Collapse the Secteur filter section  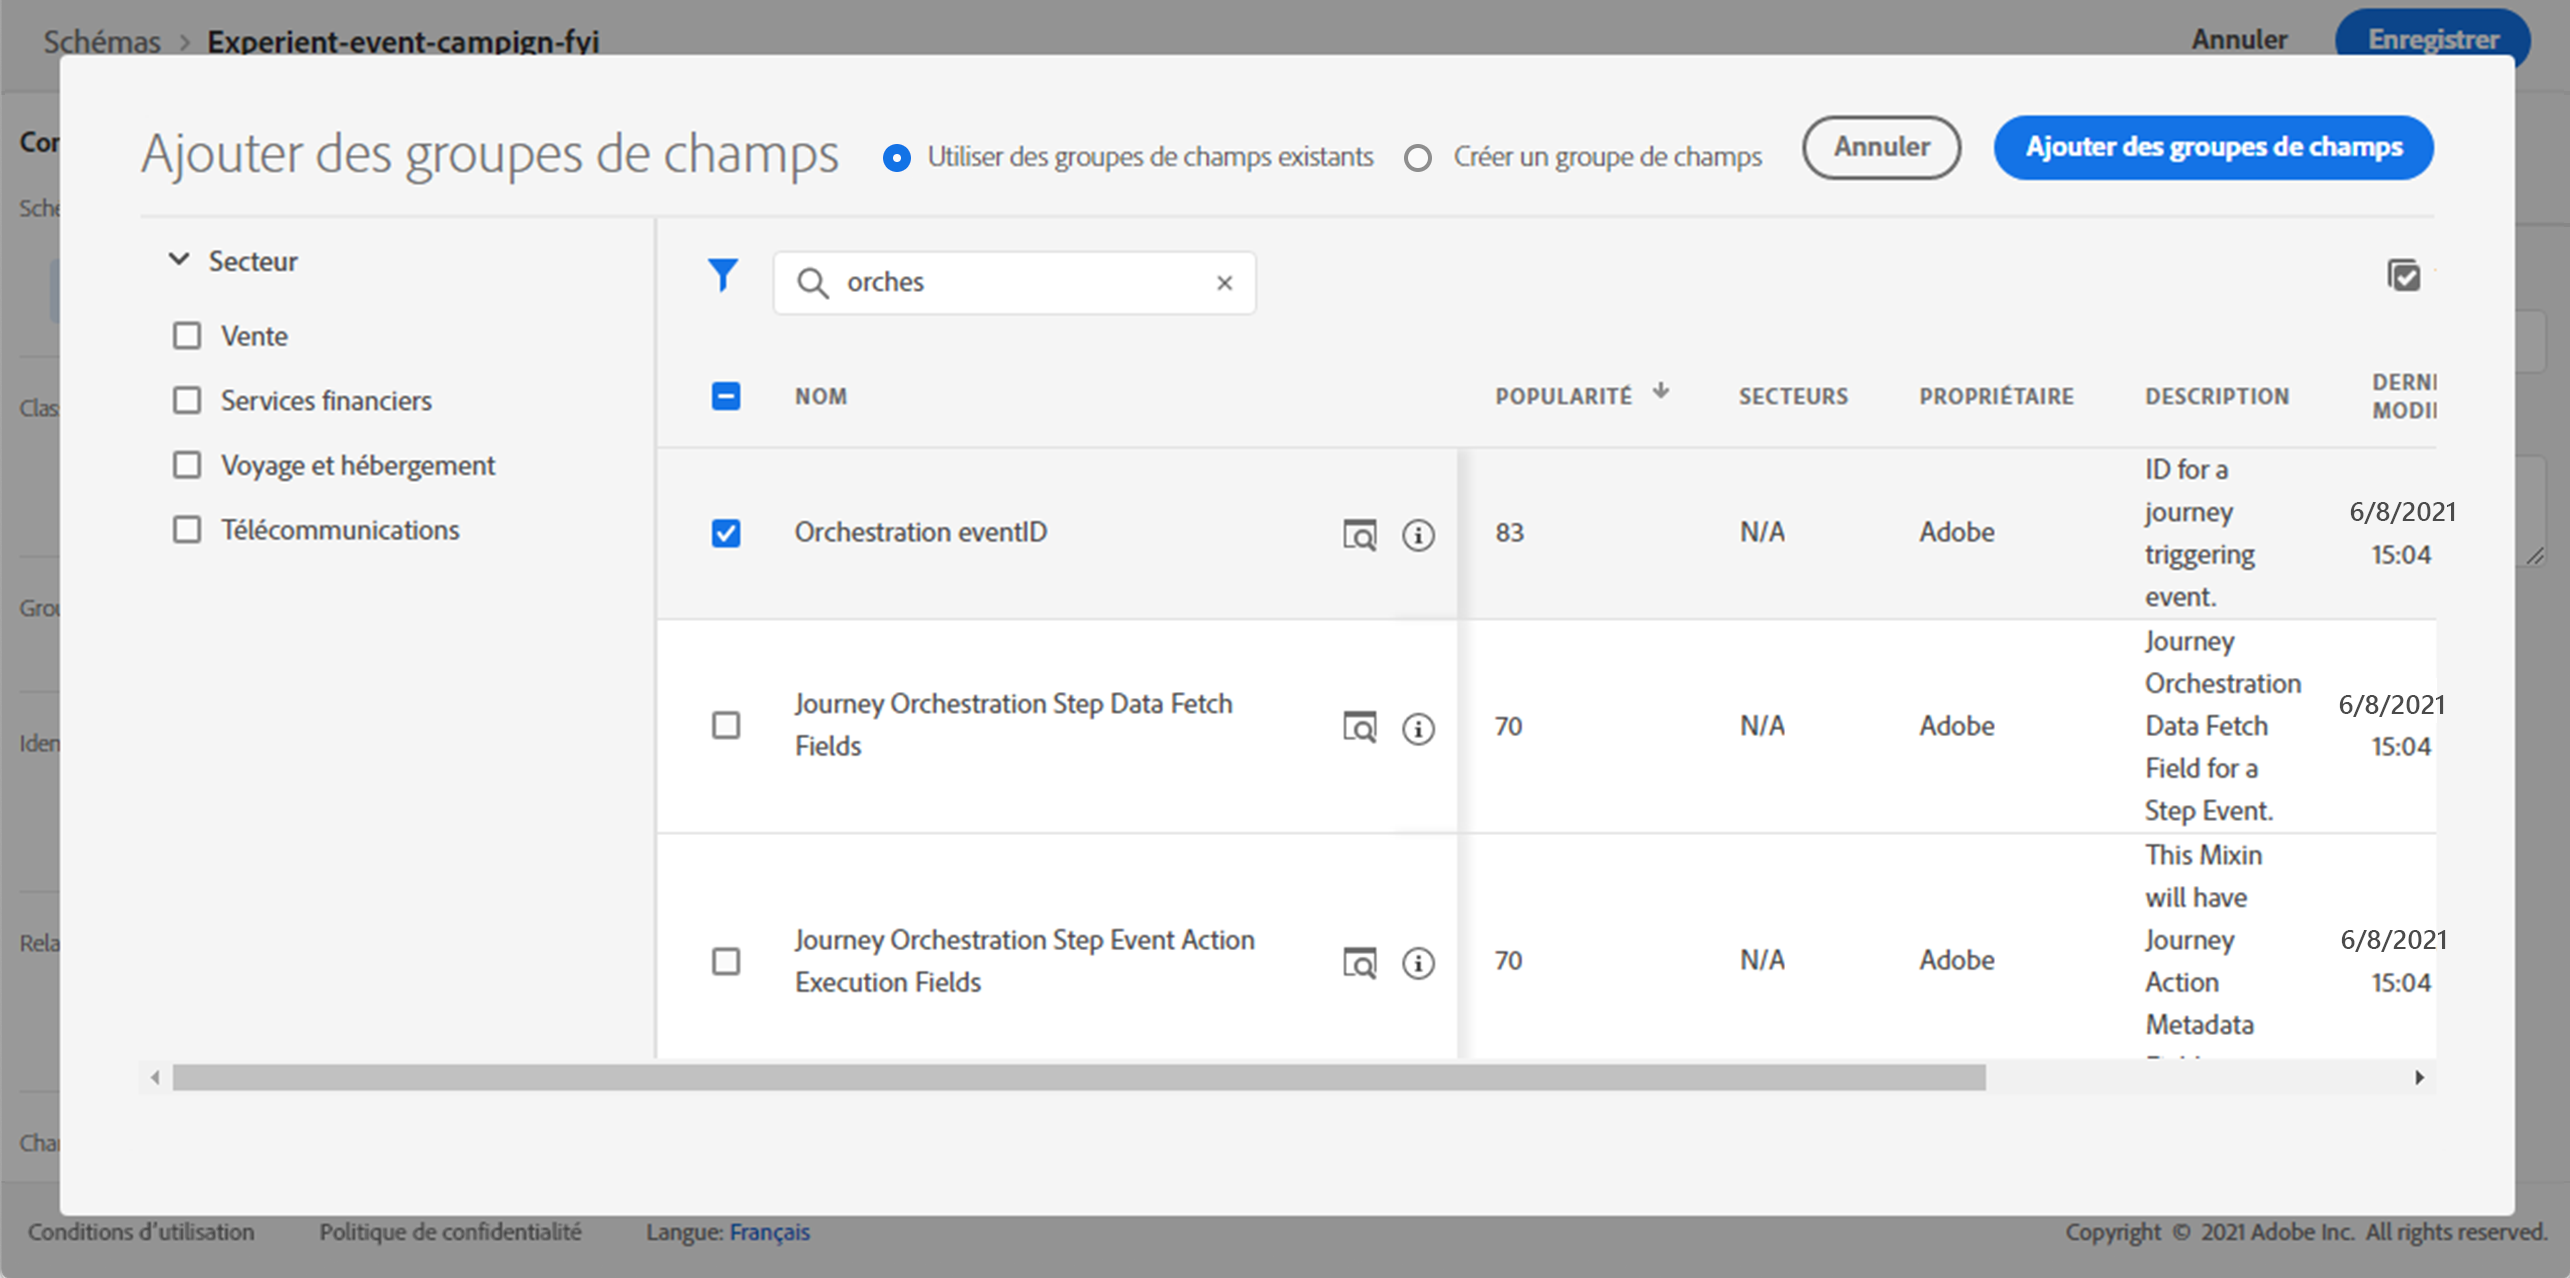pyautogui.click(x=179, y=260)
